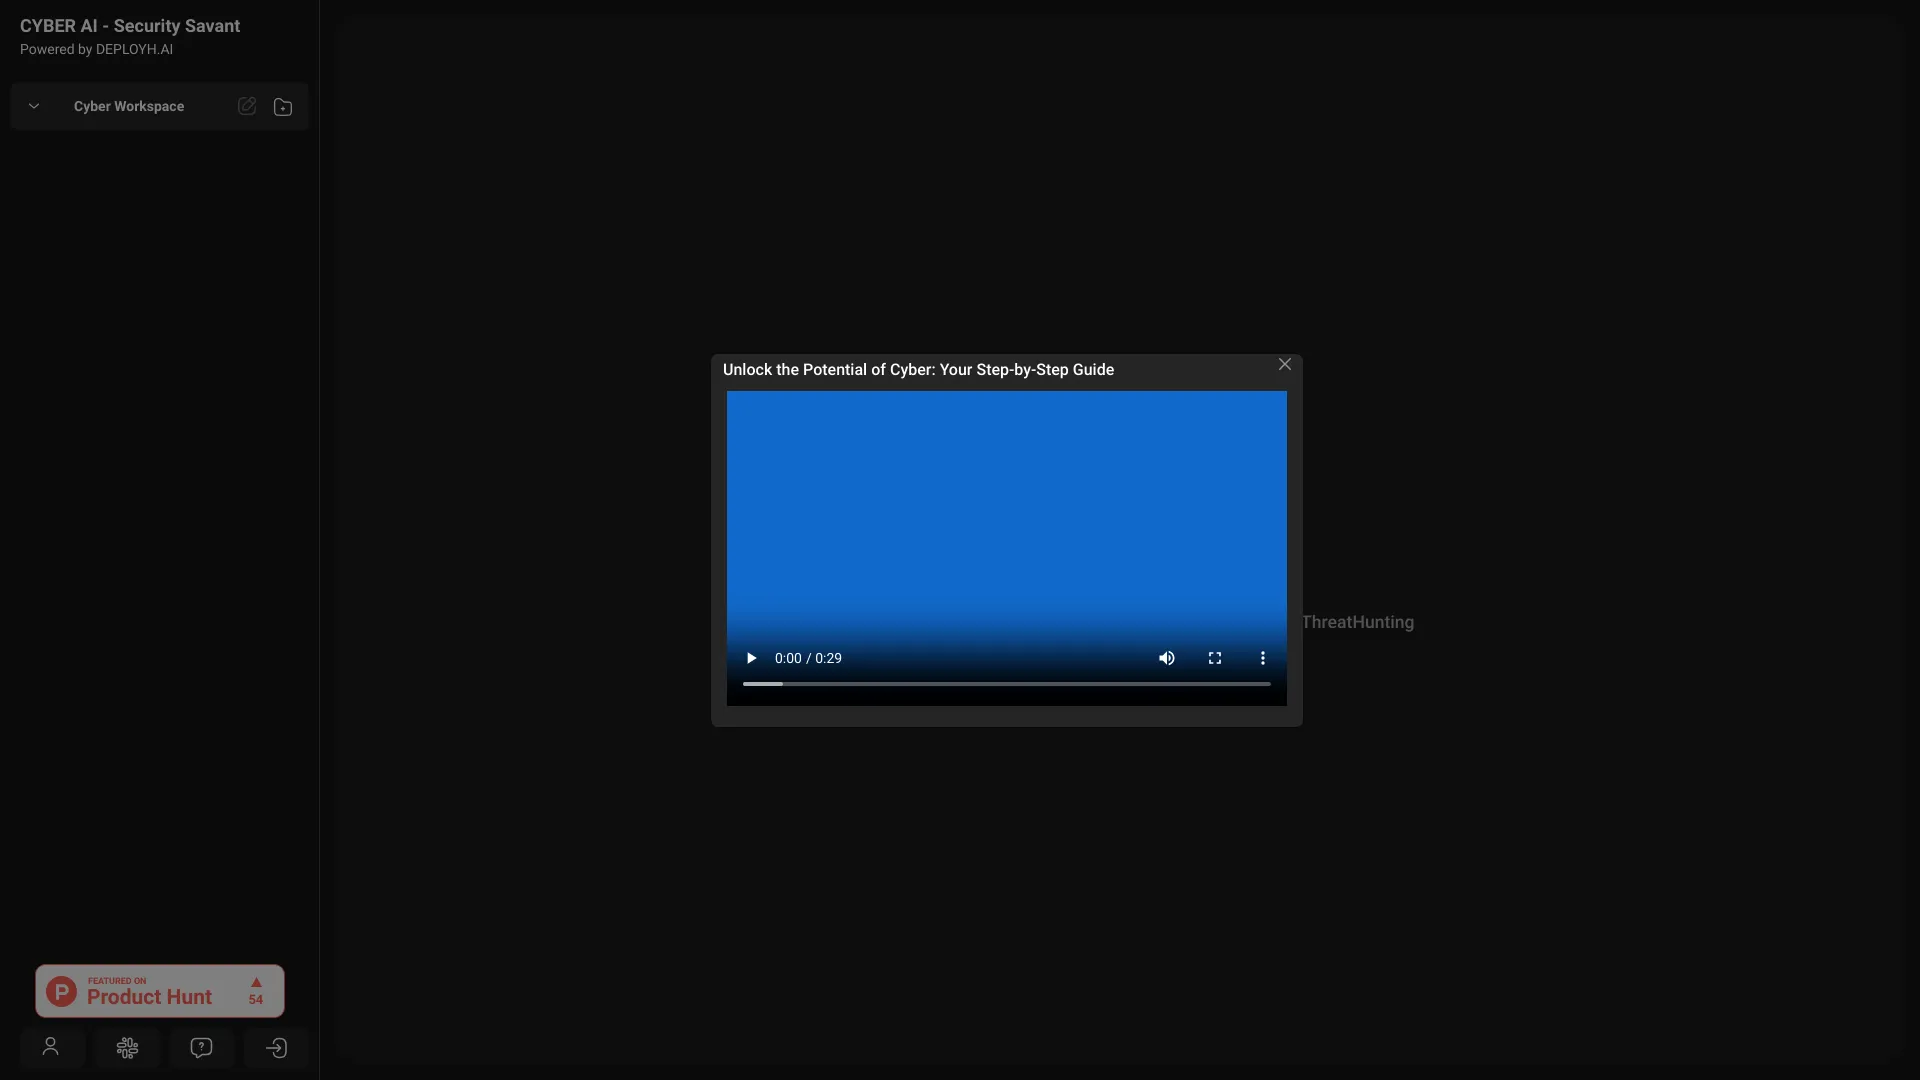
Task: Select the Cyber Workspace item
Action: pyautogui.click(x=129, y=106)
